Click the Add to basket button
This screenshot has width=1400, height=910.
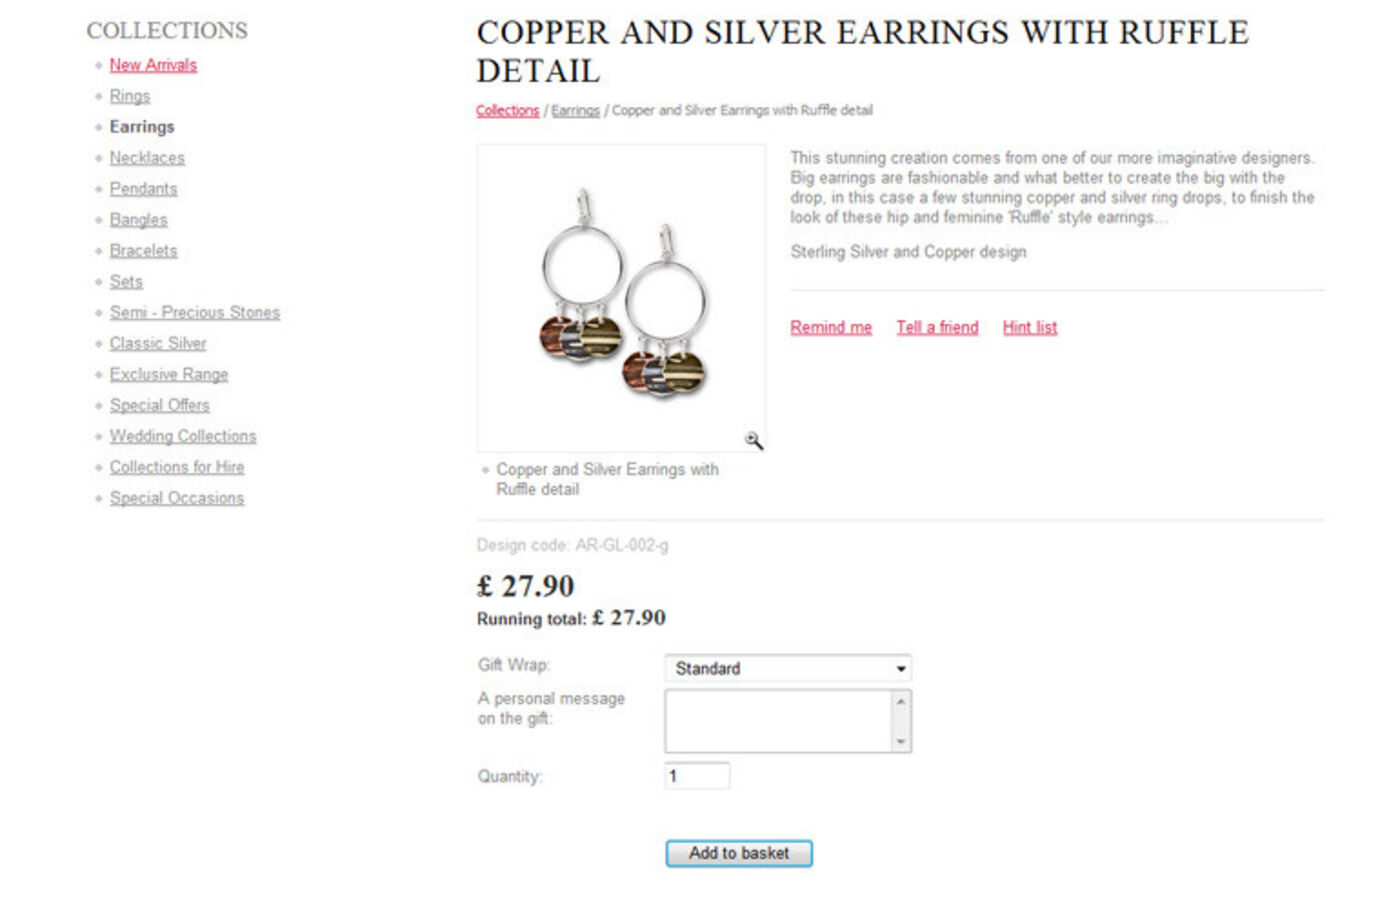point(739,853)
